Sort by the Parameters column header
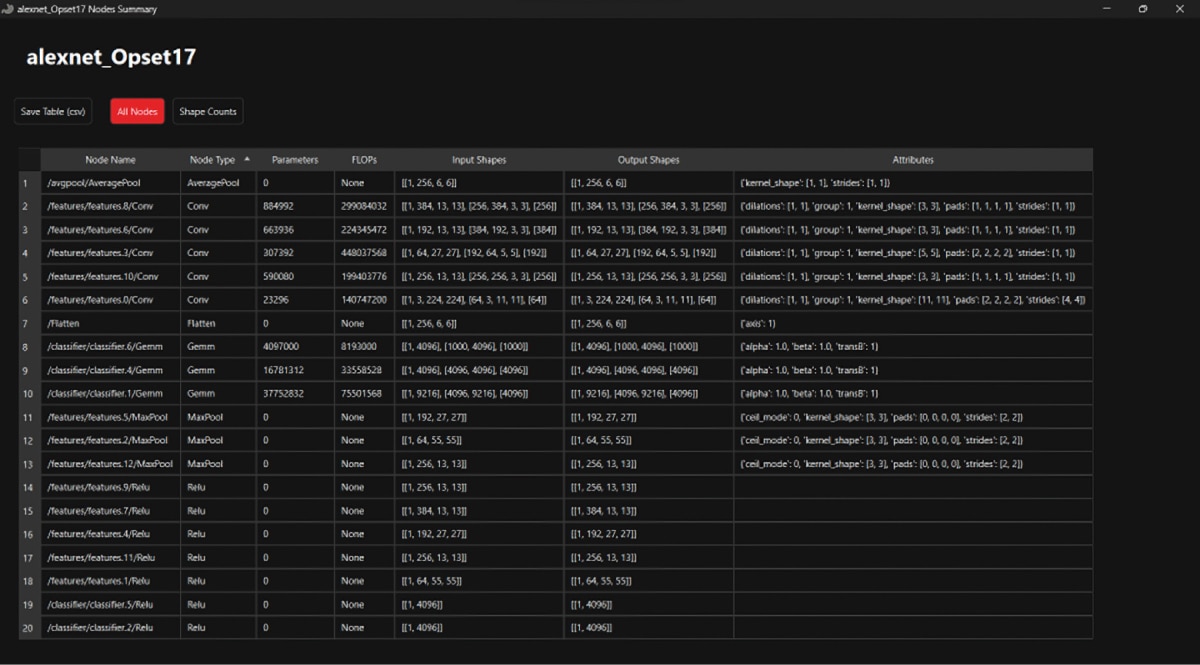Screen dimensions: 1200x665 [295, 160]
